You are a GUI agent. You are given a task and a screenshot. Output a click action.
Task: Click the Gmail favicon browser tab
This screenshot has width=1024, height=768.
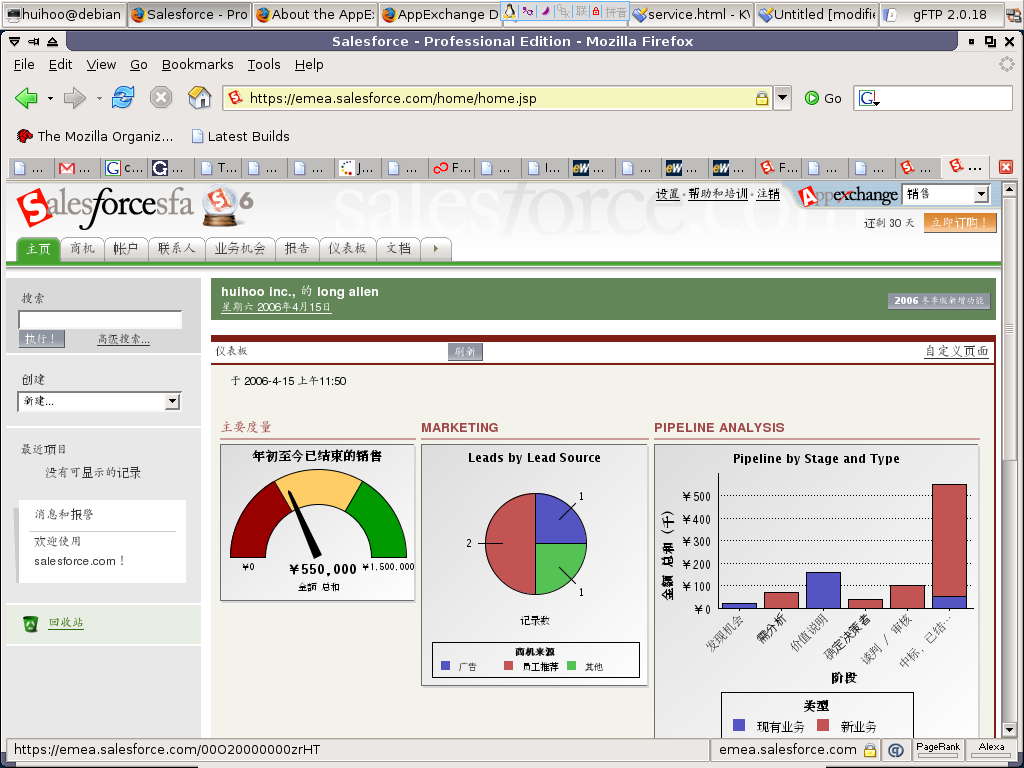point(67,168)
